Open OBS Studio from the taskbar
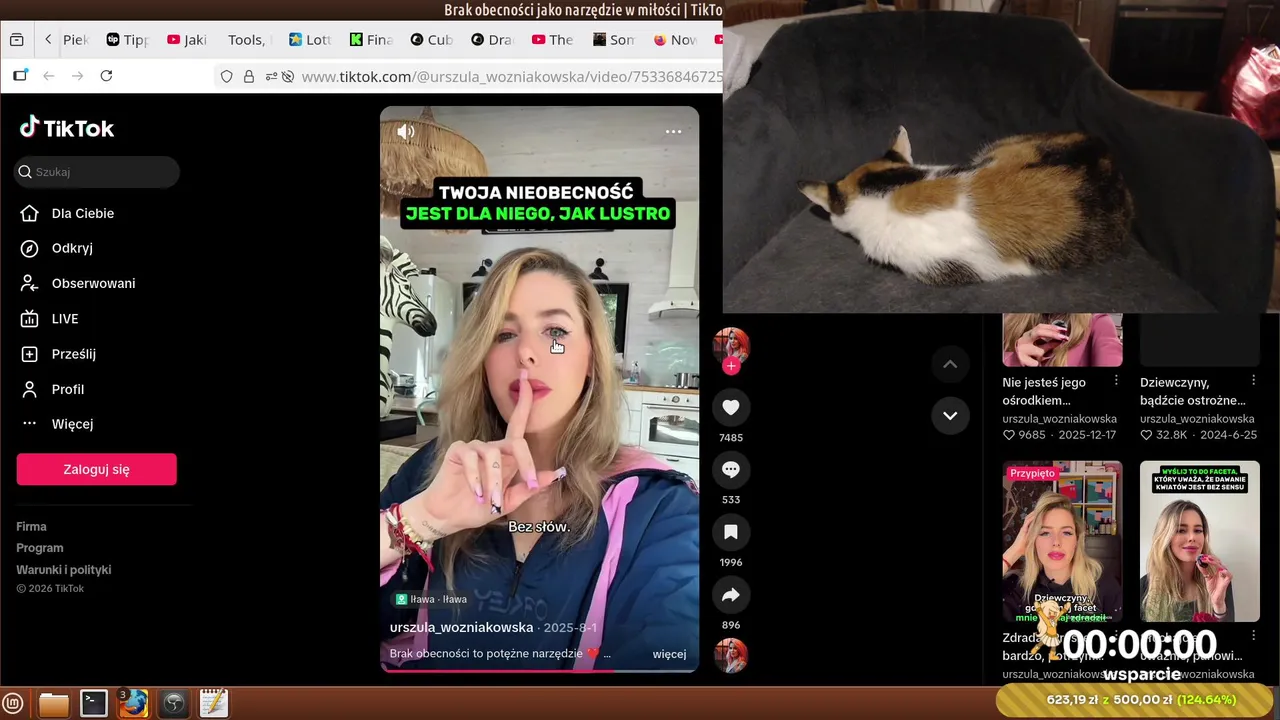This screenshot has width=1280, height=720. click(173, 704)
